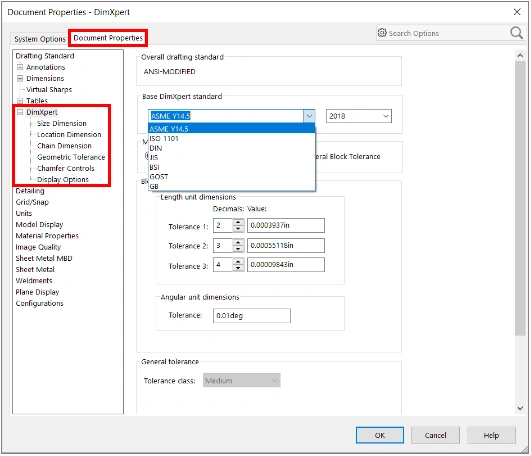The width and height of the screenshot is (531, 456).
Task: Select Material Properties in the tree
Action: point(47,236)
